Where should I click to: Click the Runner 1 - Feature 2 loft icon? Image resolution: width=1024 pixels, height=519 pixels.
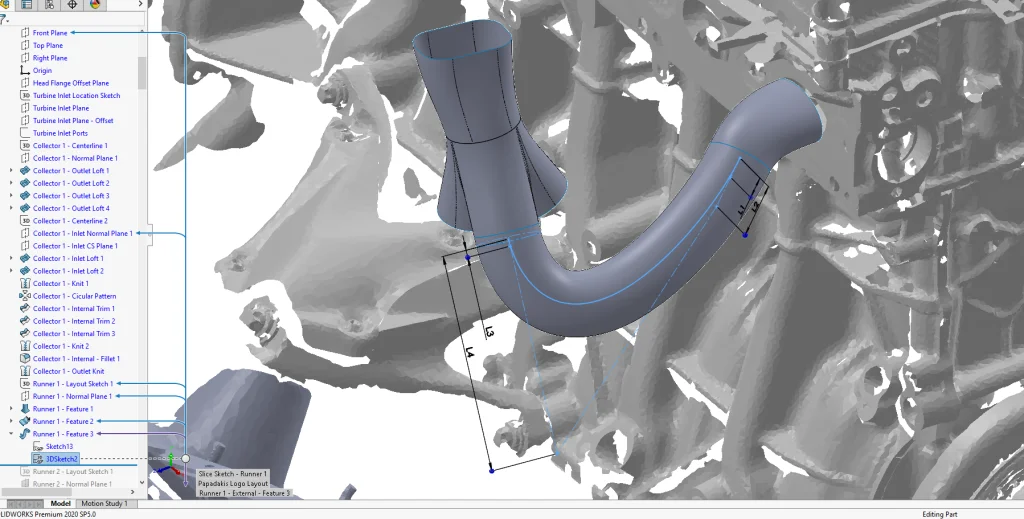(x=25, y=421)
